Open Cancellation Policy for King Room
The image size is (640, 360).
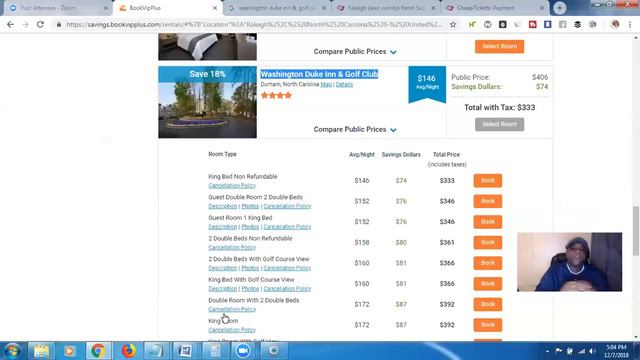[x=232, y=330]
